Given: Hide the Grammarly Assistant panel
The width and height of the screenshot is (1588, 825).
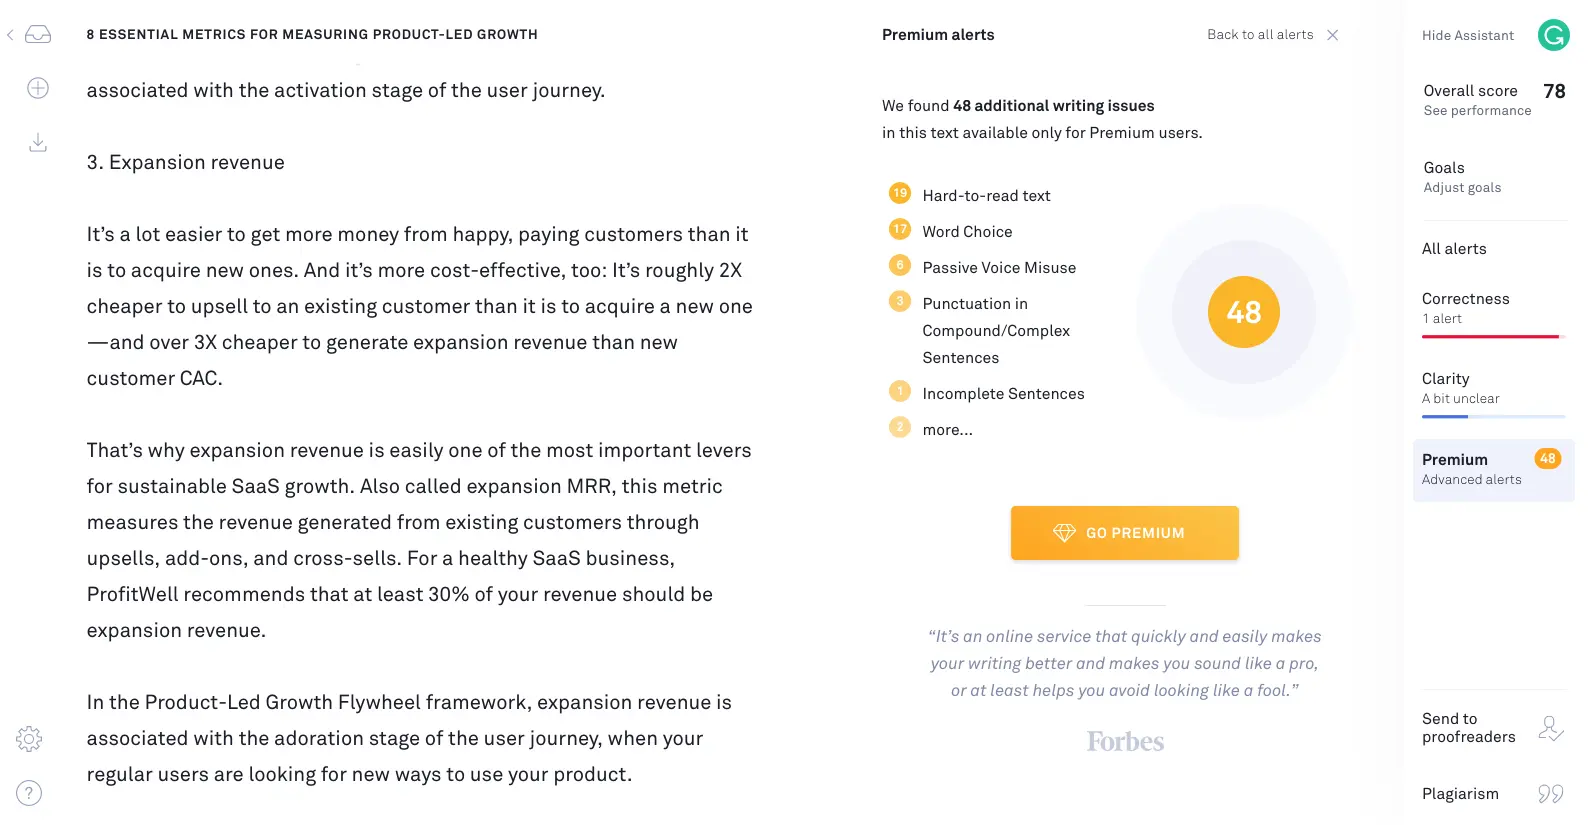Looking at the screenshot, I should point(1468,35).
